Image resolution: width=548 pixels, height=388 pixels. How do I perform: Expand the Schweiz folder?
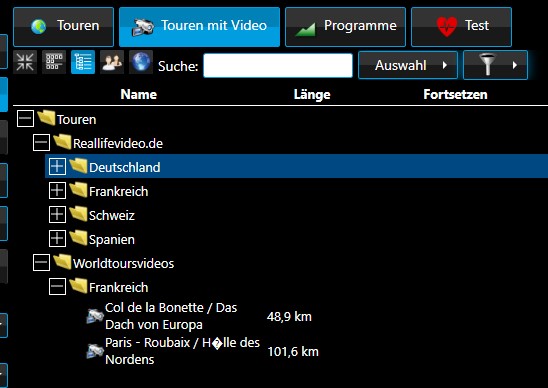coord(57,215)
